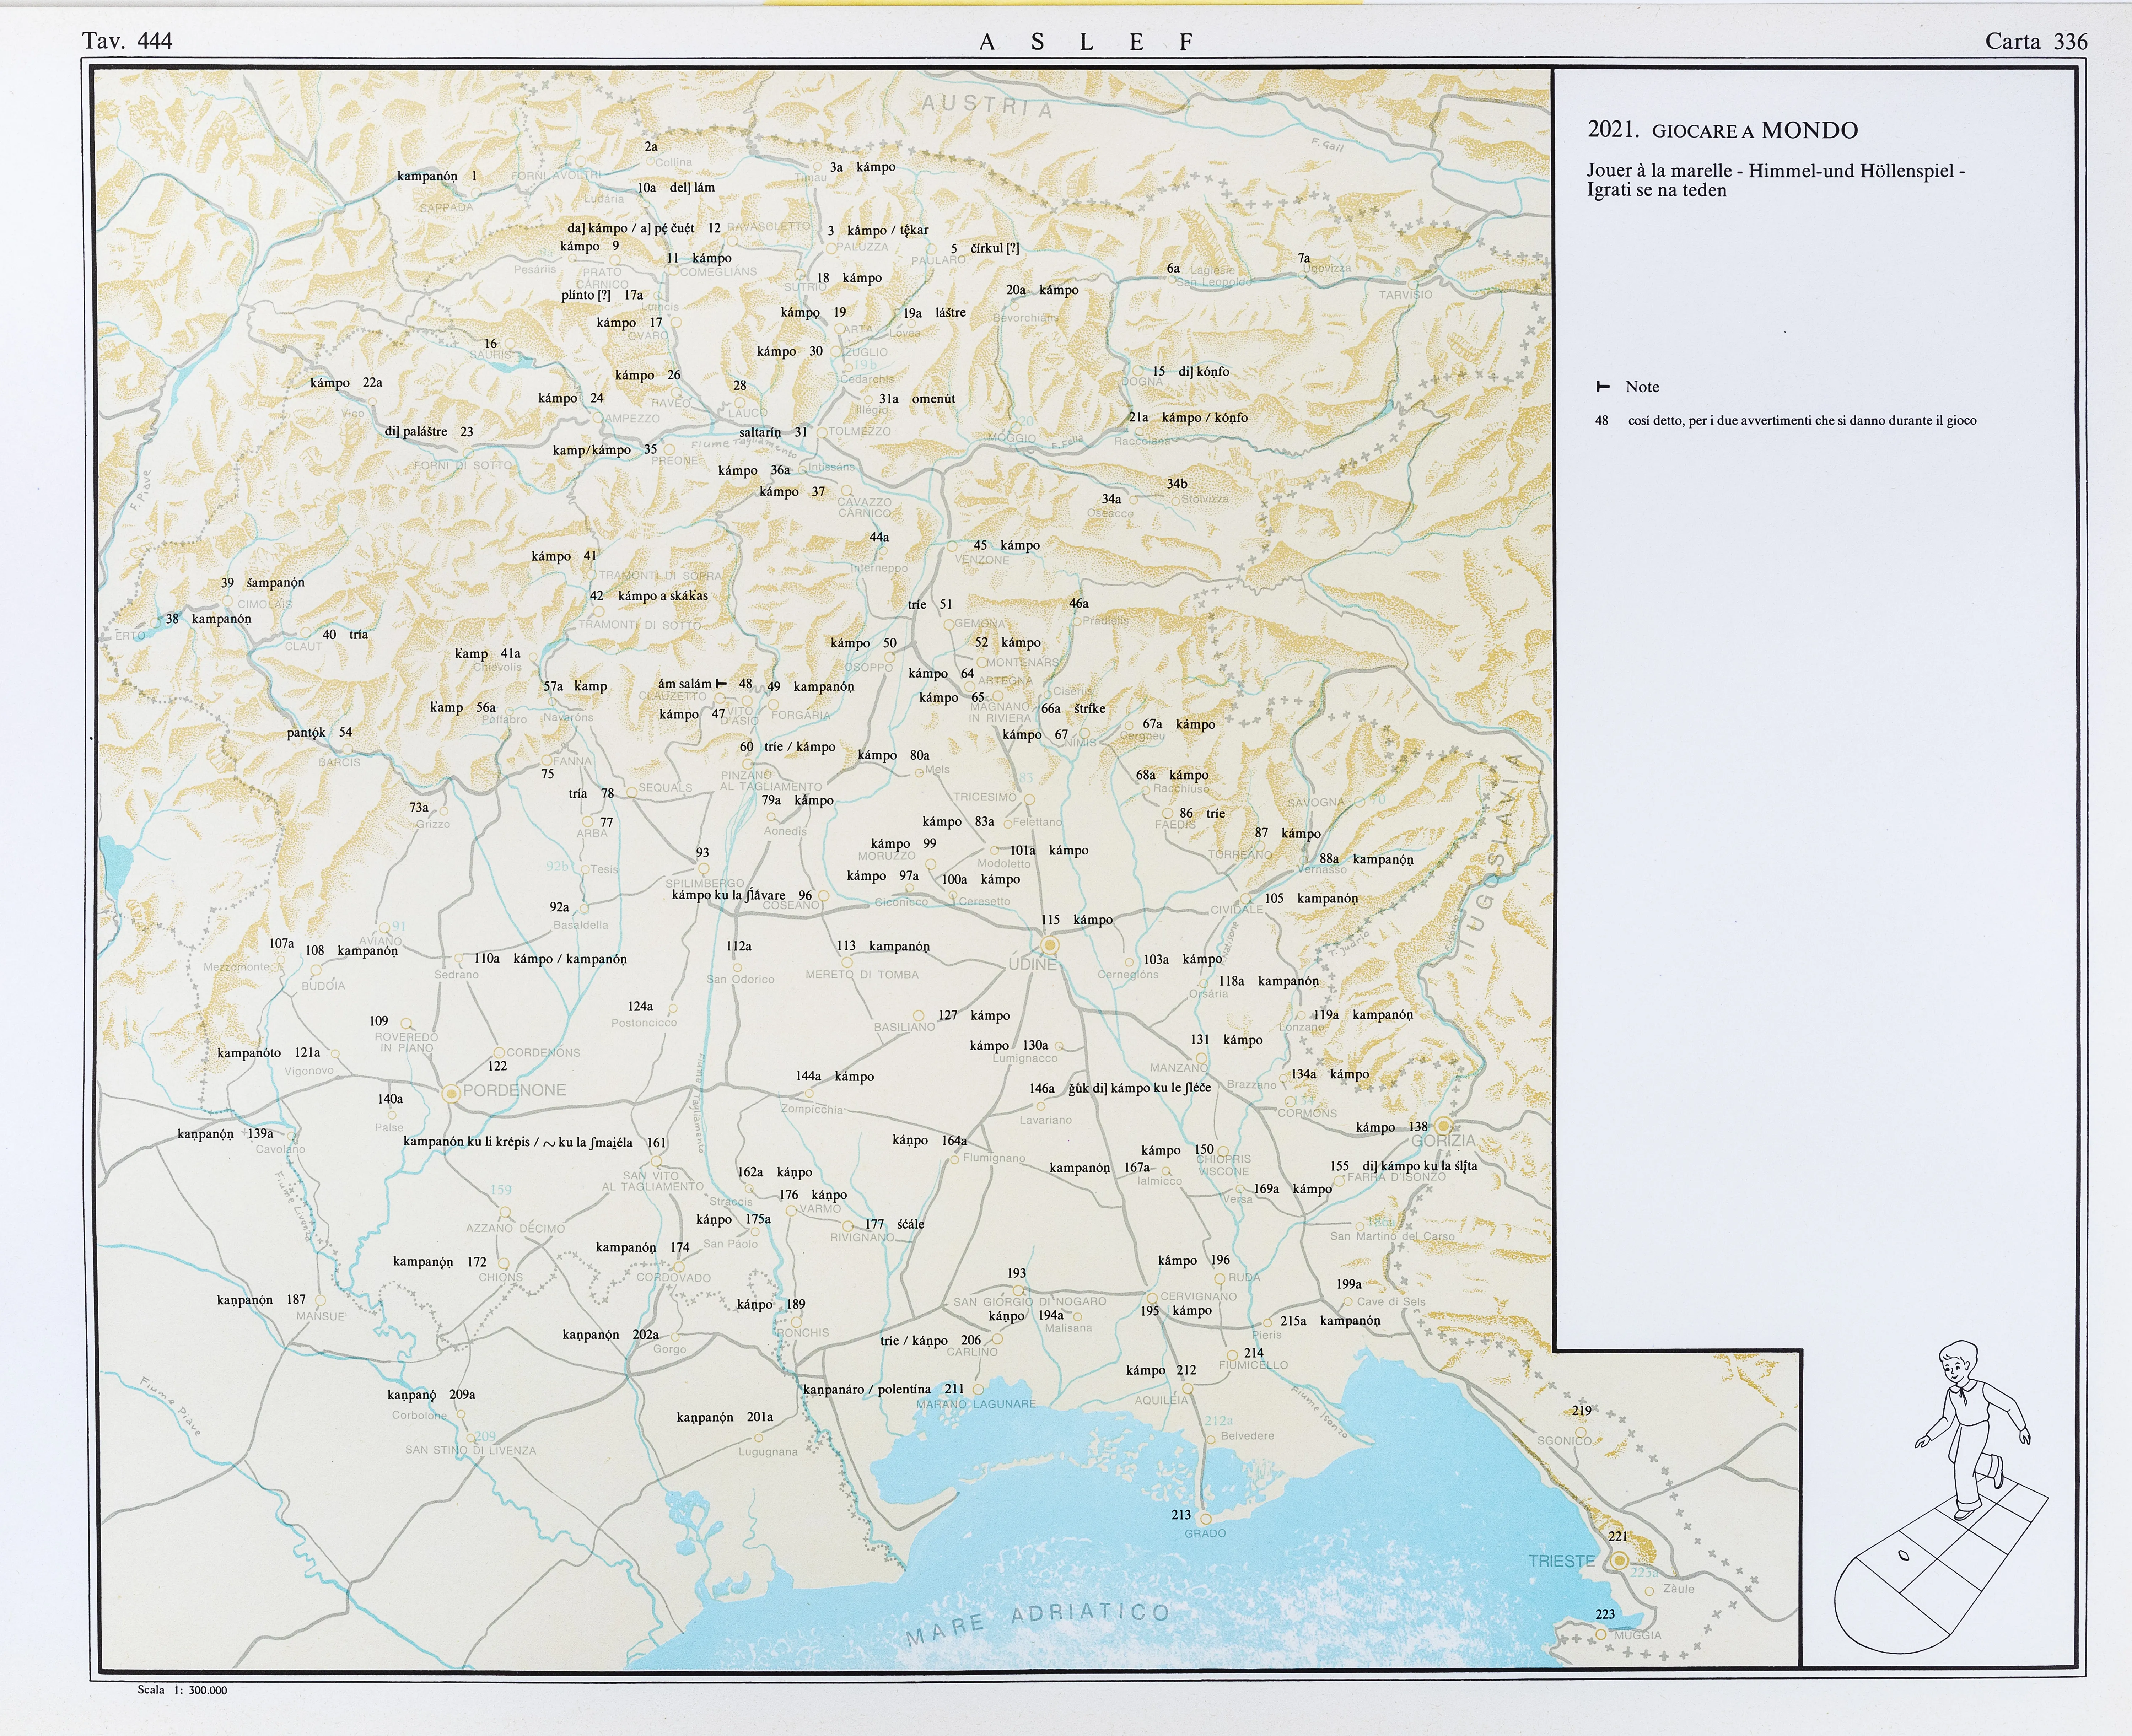Click the Pordenone city marker circle
The image size is (2132, 1736).
point(451,1094)
